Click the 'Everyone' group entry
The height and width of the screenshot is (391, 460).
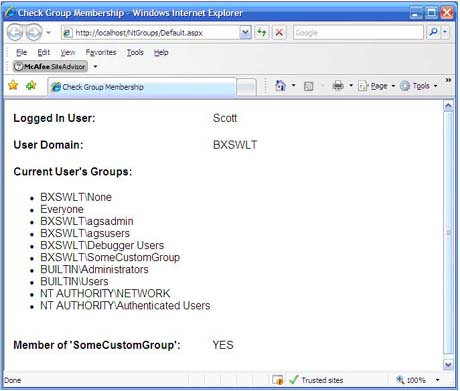[x=62, y=209]
